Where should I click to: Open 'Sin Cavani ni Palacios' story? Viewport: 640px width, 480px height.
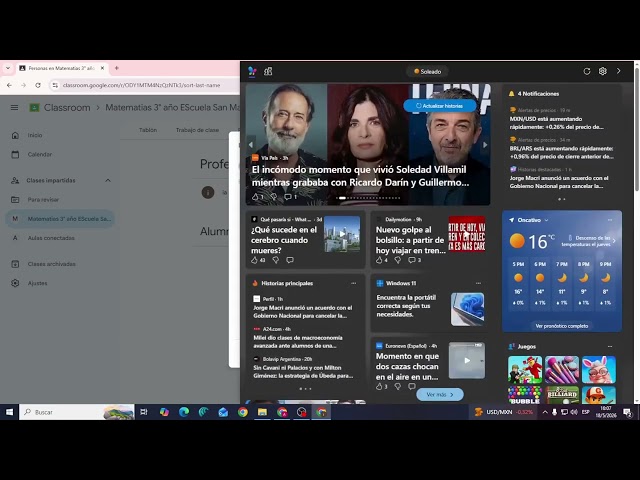point(303,371)
